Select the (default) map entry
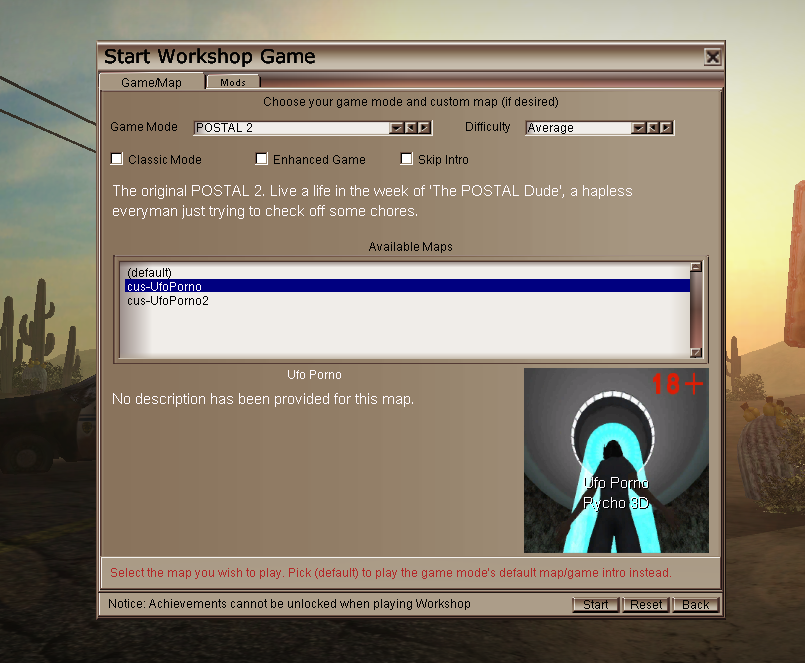Screen dimensions: 805x663 (408, 272)
